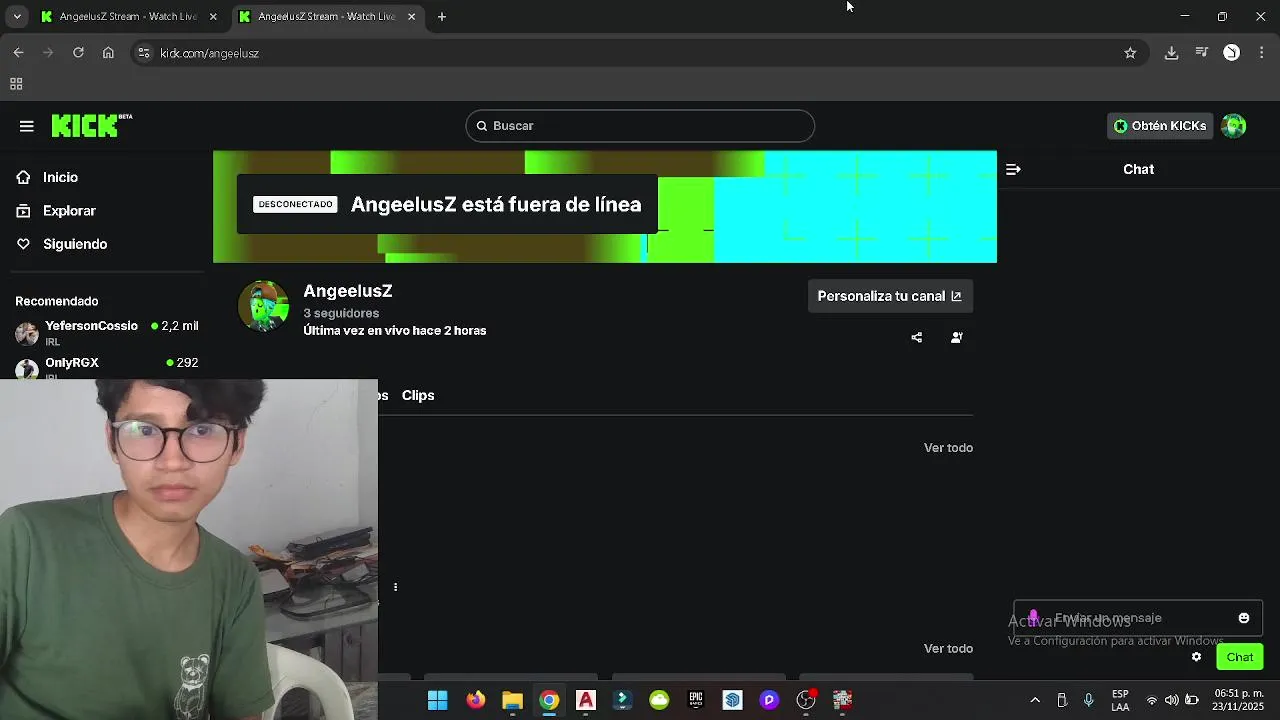Image resolution: width=1280 pixels, height=720 pixels.
Task: Share the channel using share icon
Action: pos(917,338)
